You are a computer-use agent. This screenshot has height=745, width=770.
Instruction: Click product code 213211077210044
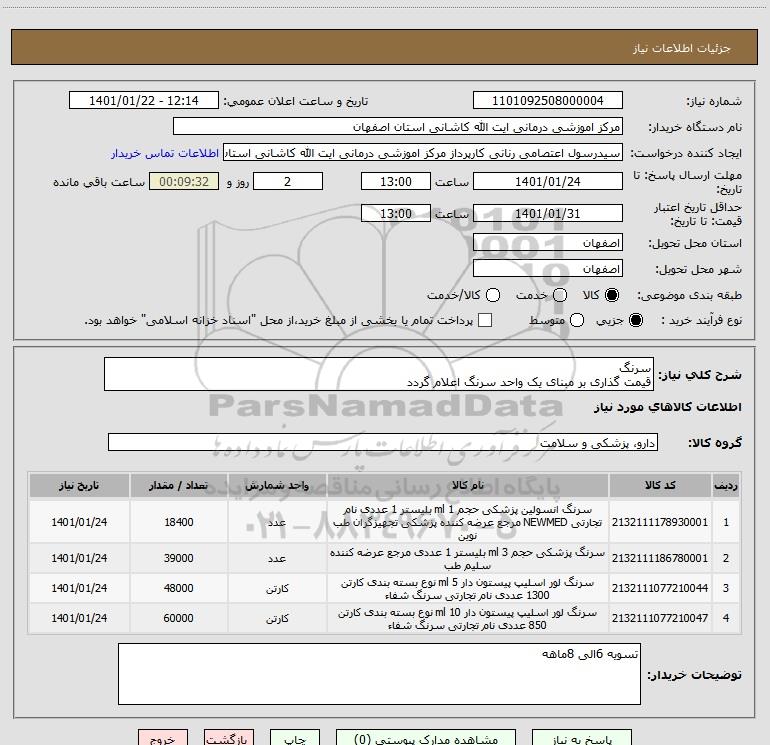(660, 588)
